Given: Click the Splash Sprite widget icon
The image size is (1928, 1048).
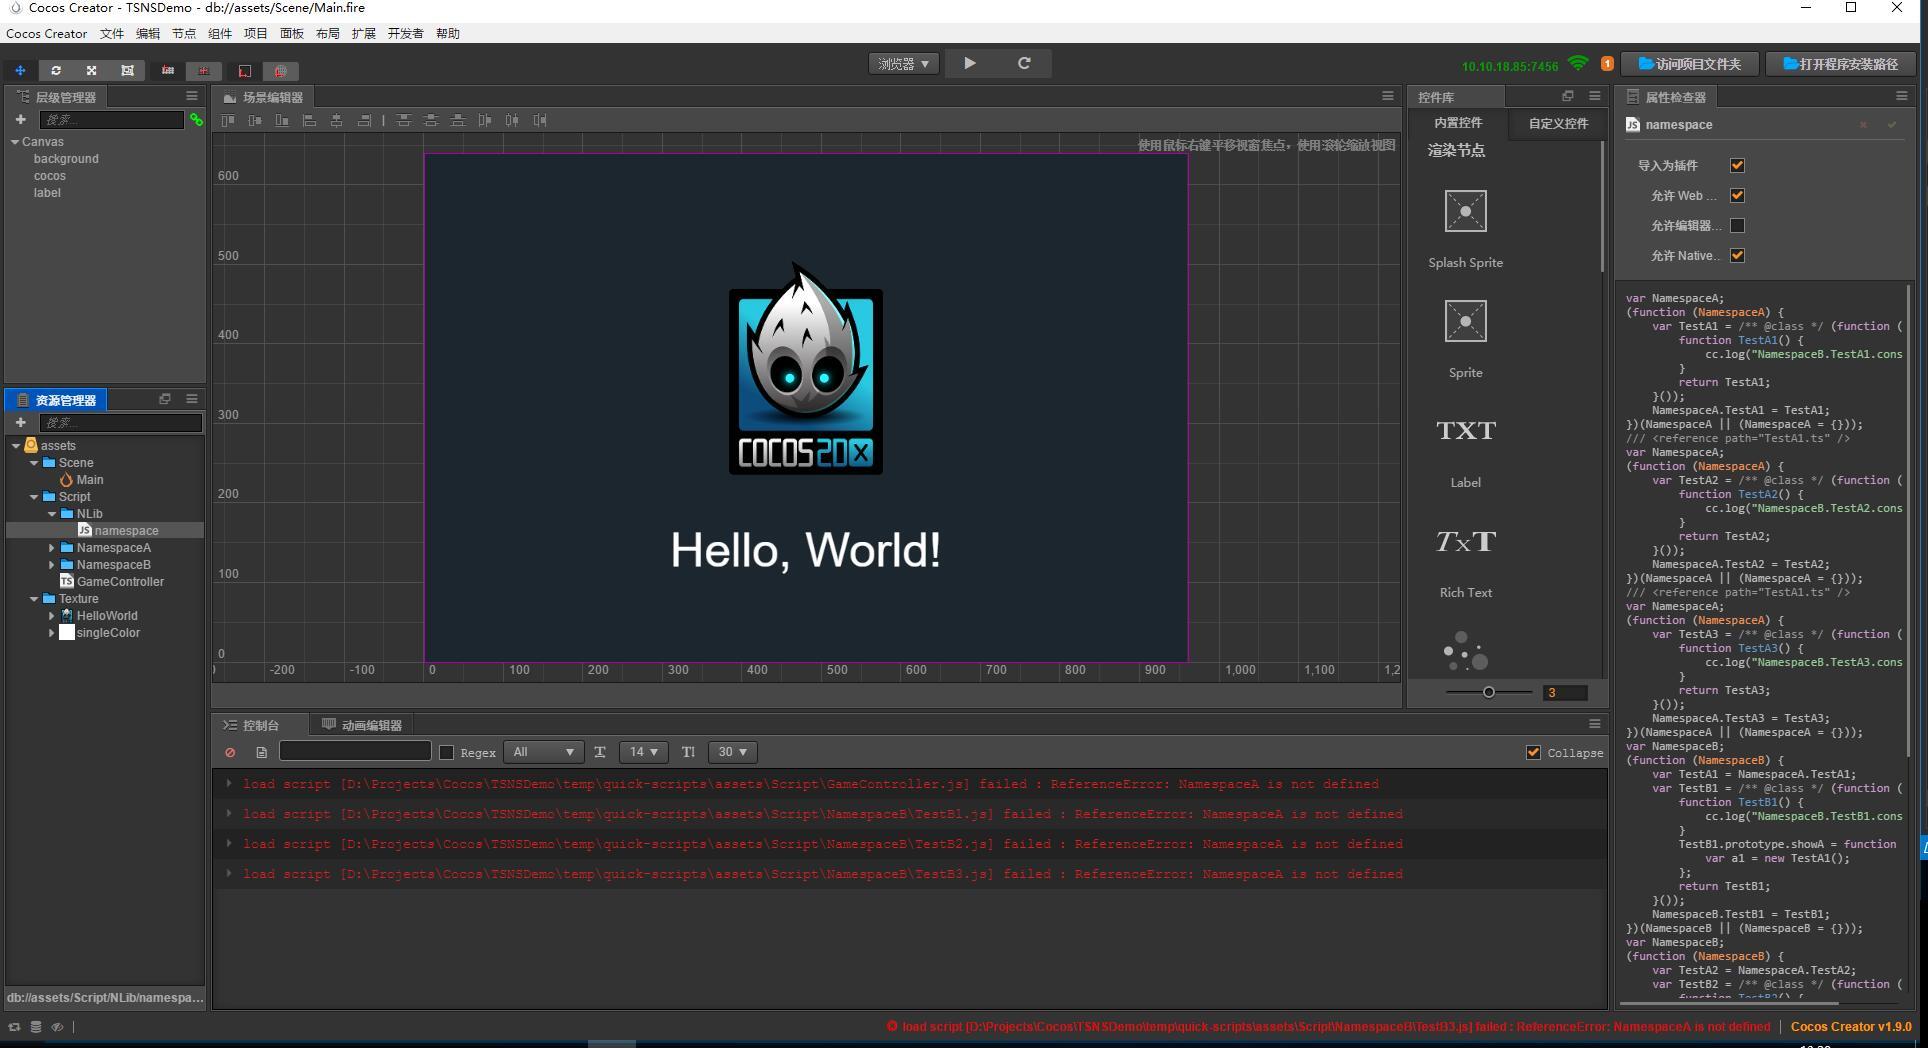Looking at the screenshot, I should coord(1466,211).
